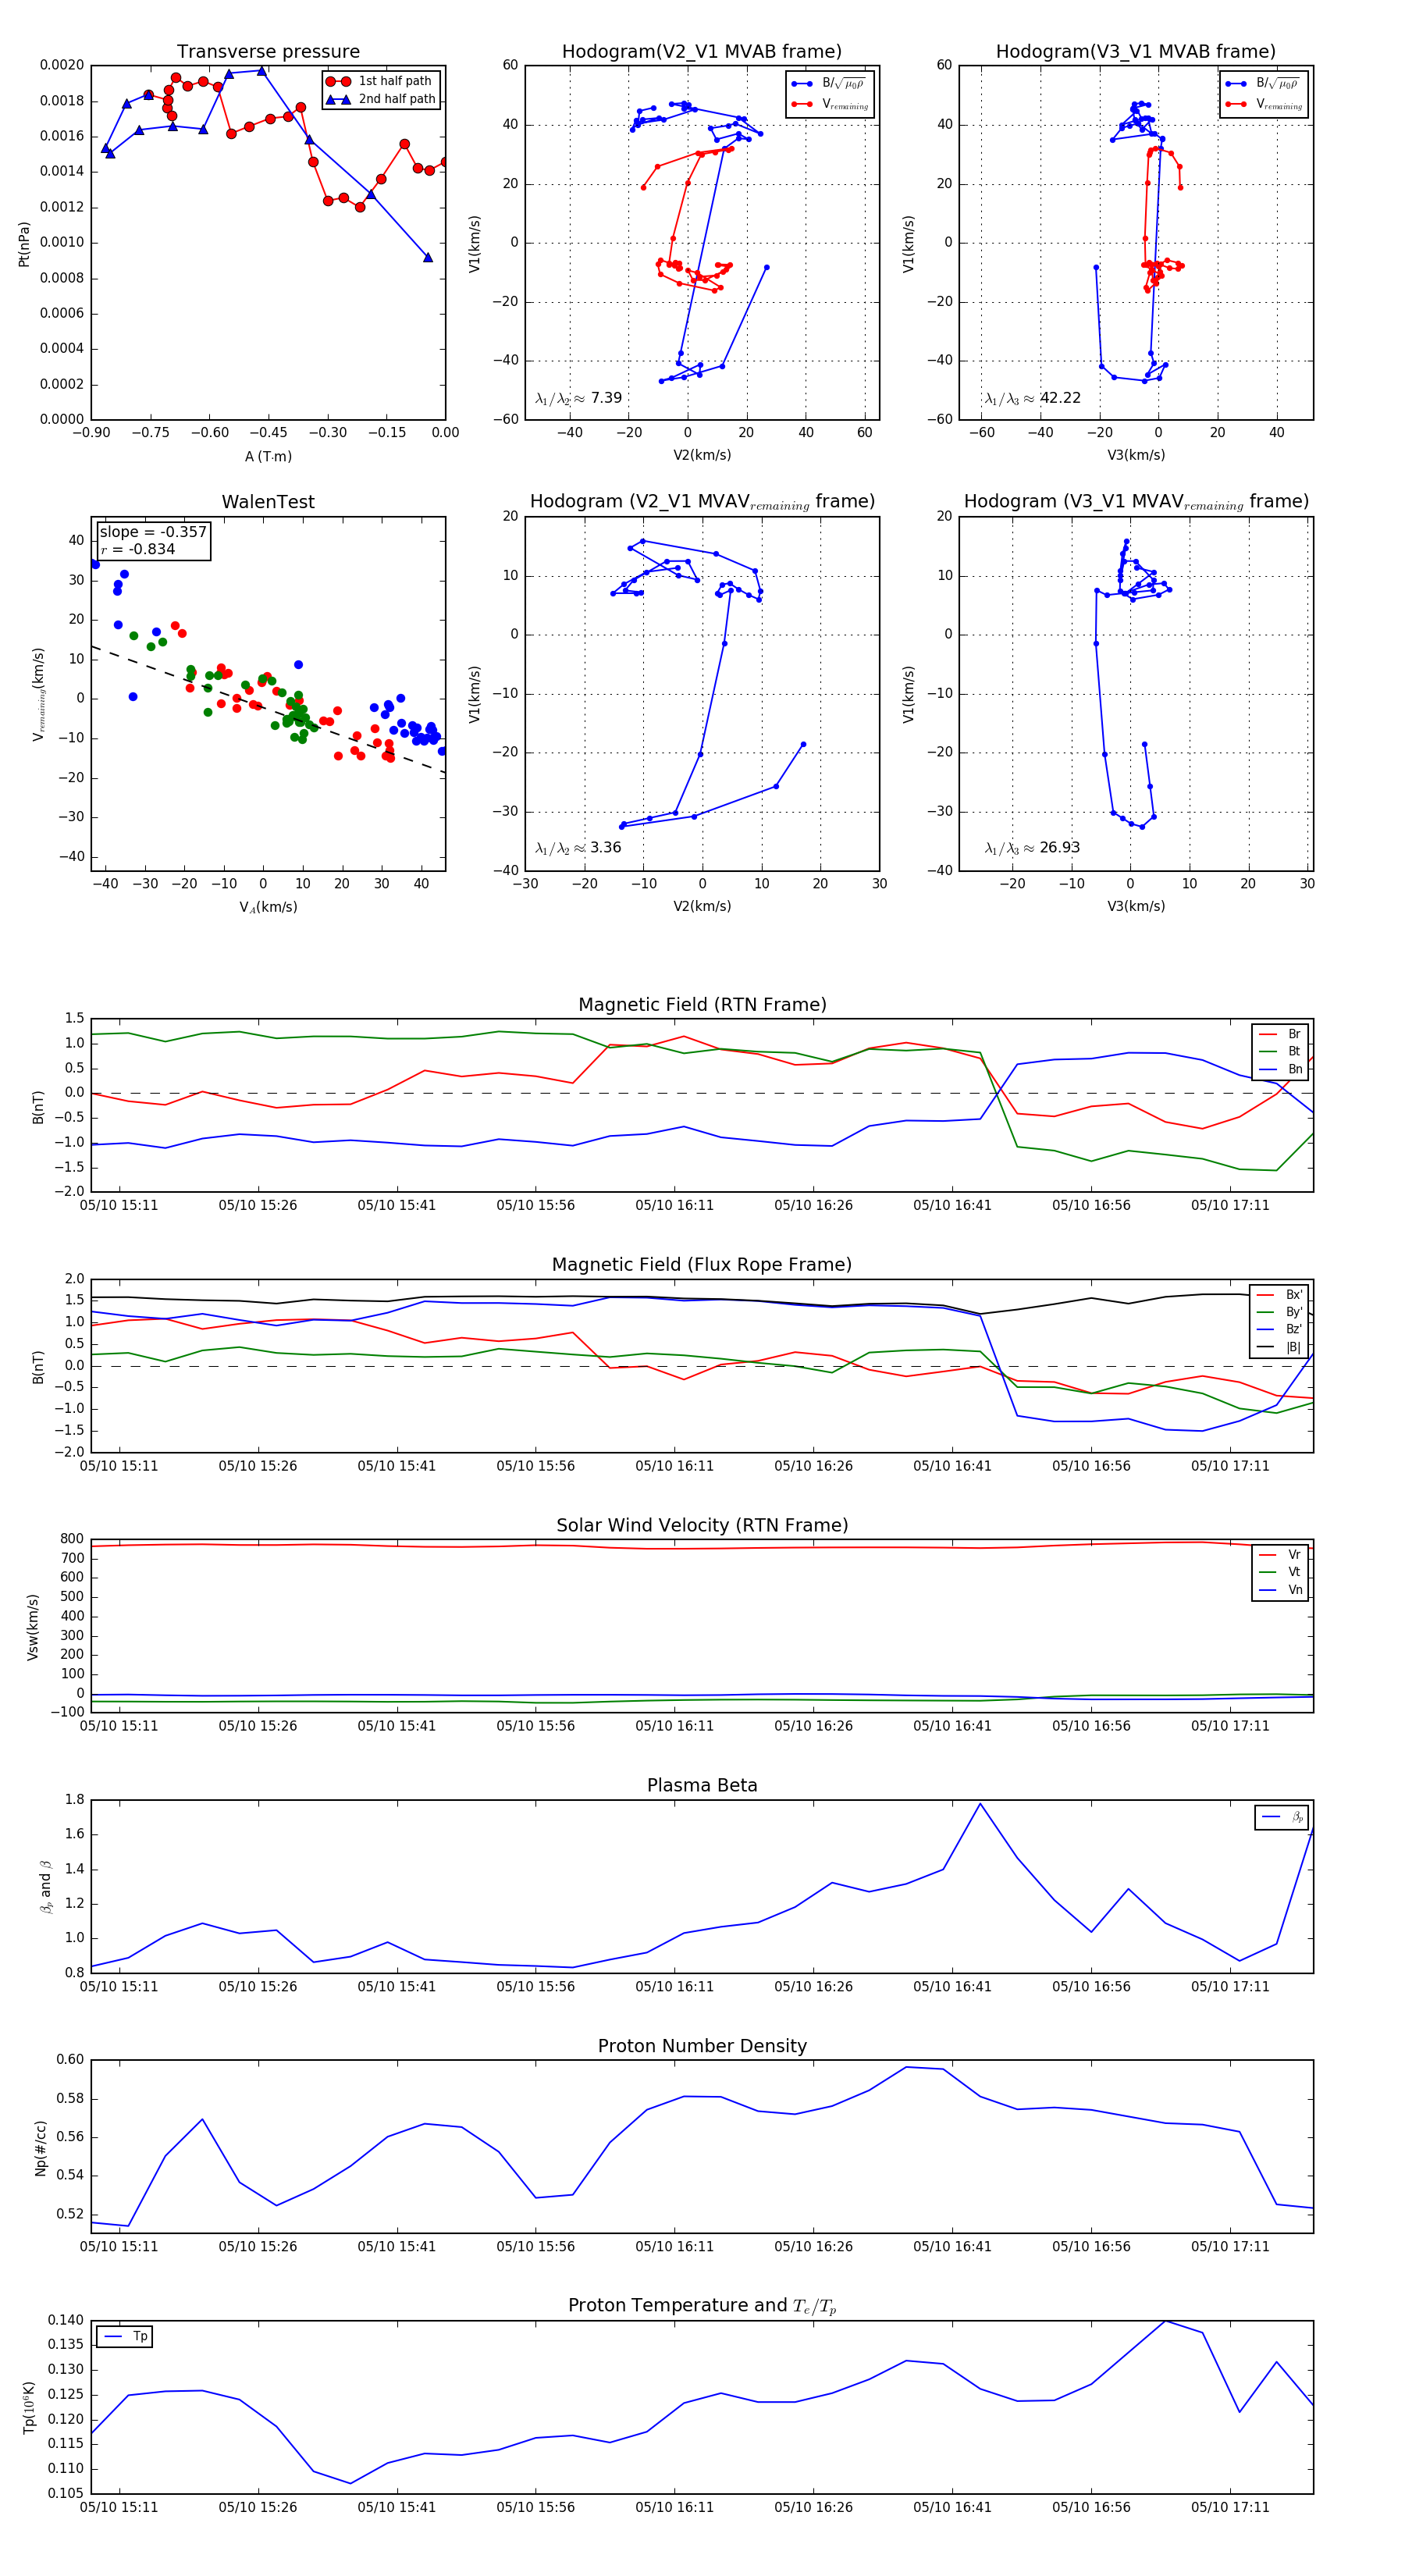The width and height of the screenshot is (1405, 2576).
Task: Select the 'Vr' legend entry
Action: pos(1280,1555)
